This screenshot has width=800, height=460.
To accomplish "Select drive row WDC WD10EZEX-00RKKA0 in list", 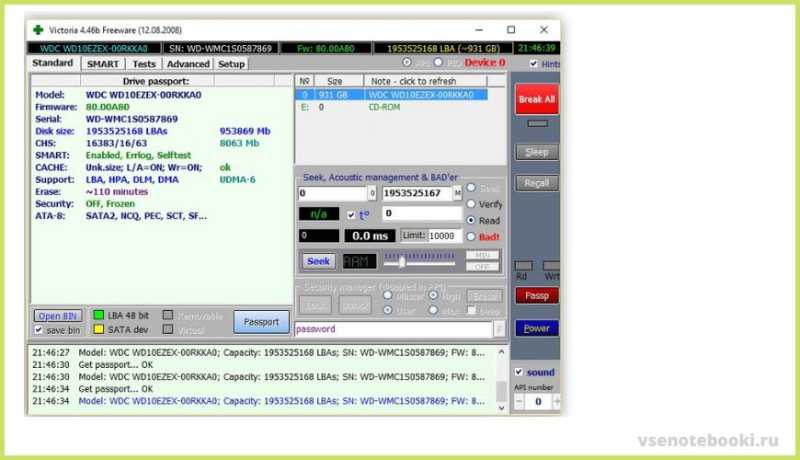I will [391, 95].
